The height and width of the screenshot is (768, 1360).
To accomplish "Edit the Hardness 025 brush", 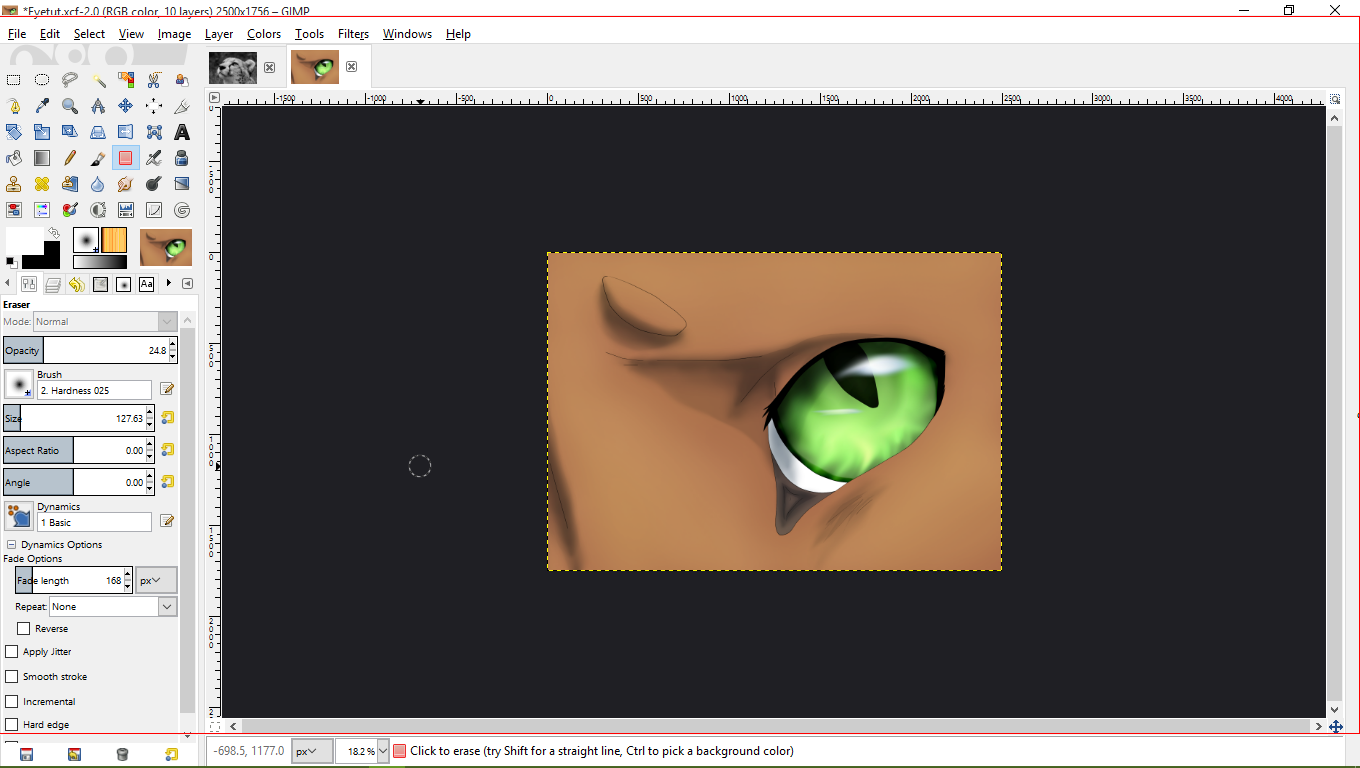I will [167, 389].
